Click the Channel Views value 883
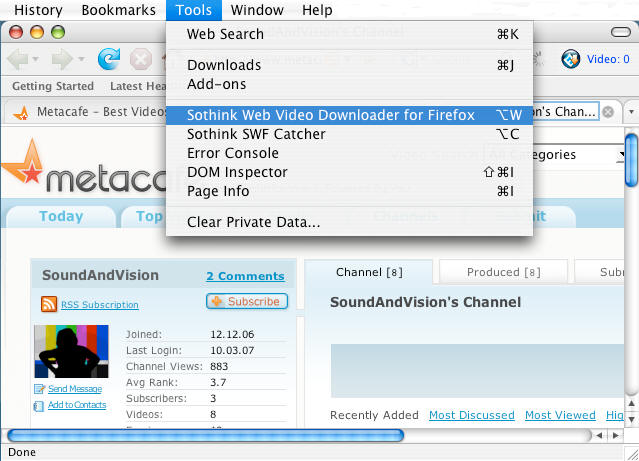 [219, 366]
